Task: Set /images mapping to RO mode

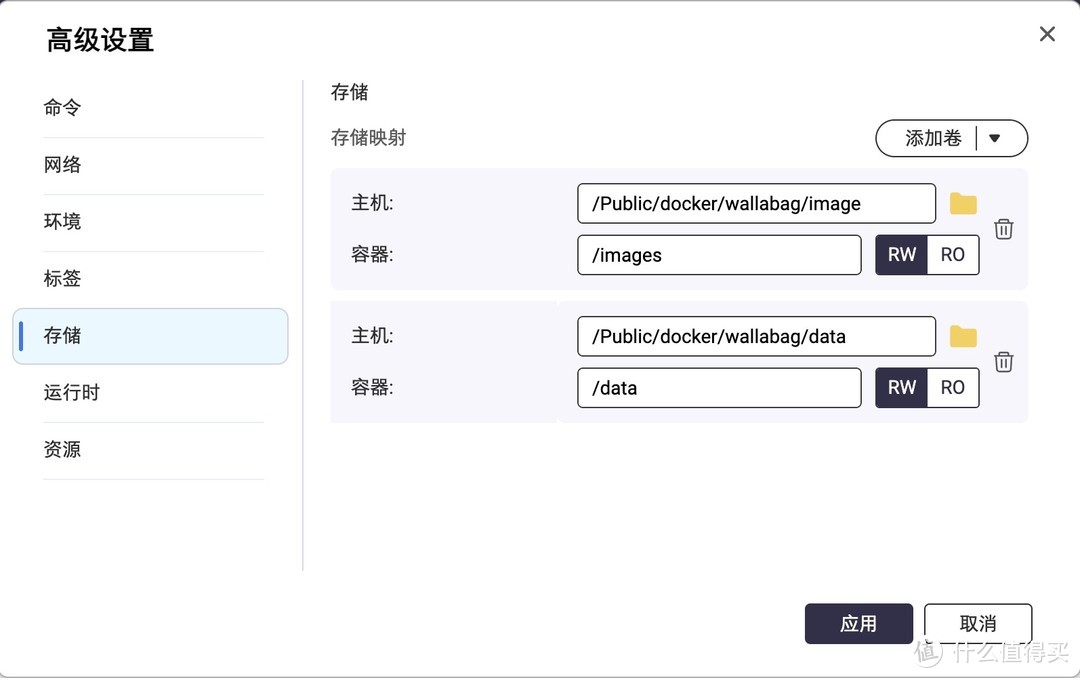Action: tap(953, 255)
